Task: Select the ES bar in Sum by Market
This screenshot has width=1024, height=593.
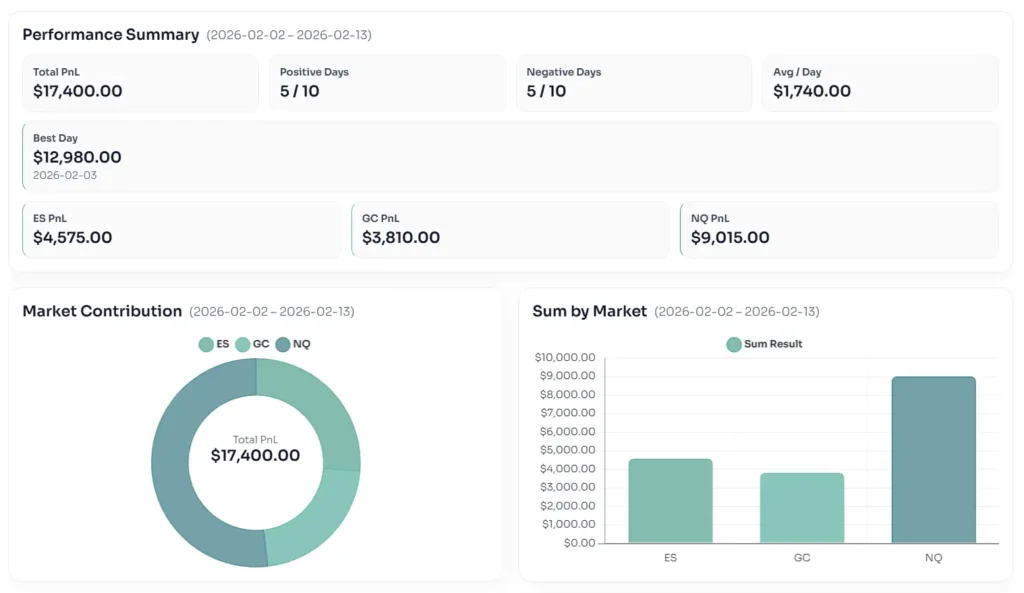Action: (670, 501)
